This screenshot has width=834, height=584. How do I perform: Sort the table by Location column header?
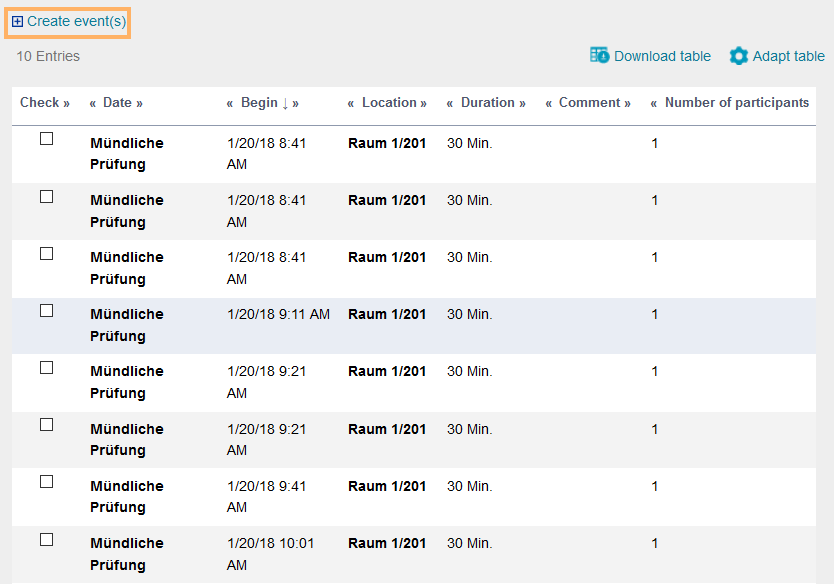click(389, 103)
